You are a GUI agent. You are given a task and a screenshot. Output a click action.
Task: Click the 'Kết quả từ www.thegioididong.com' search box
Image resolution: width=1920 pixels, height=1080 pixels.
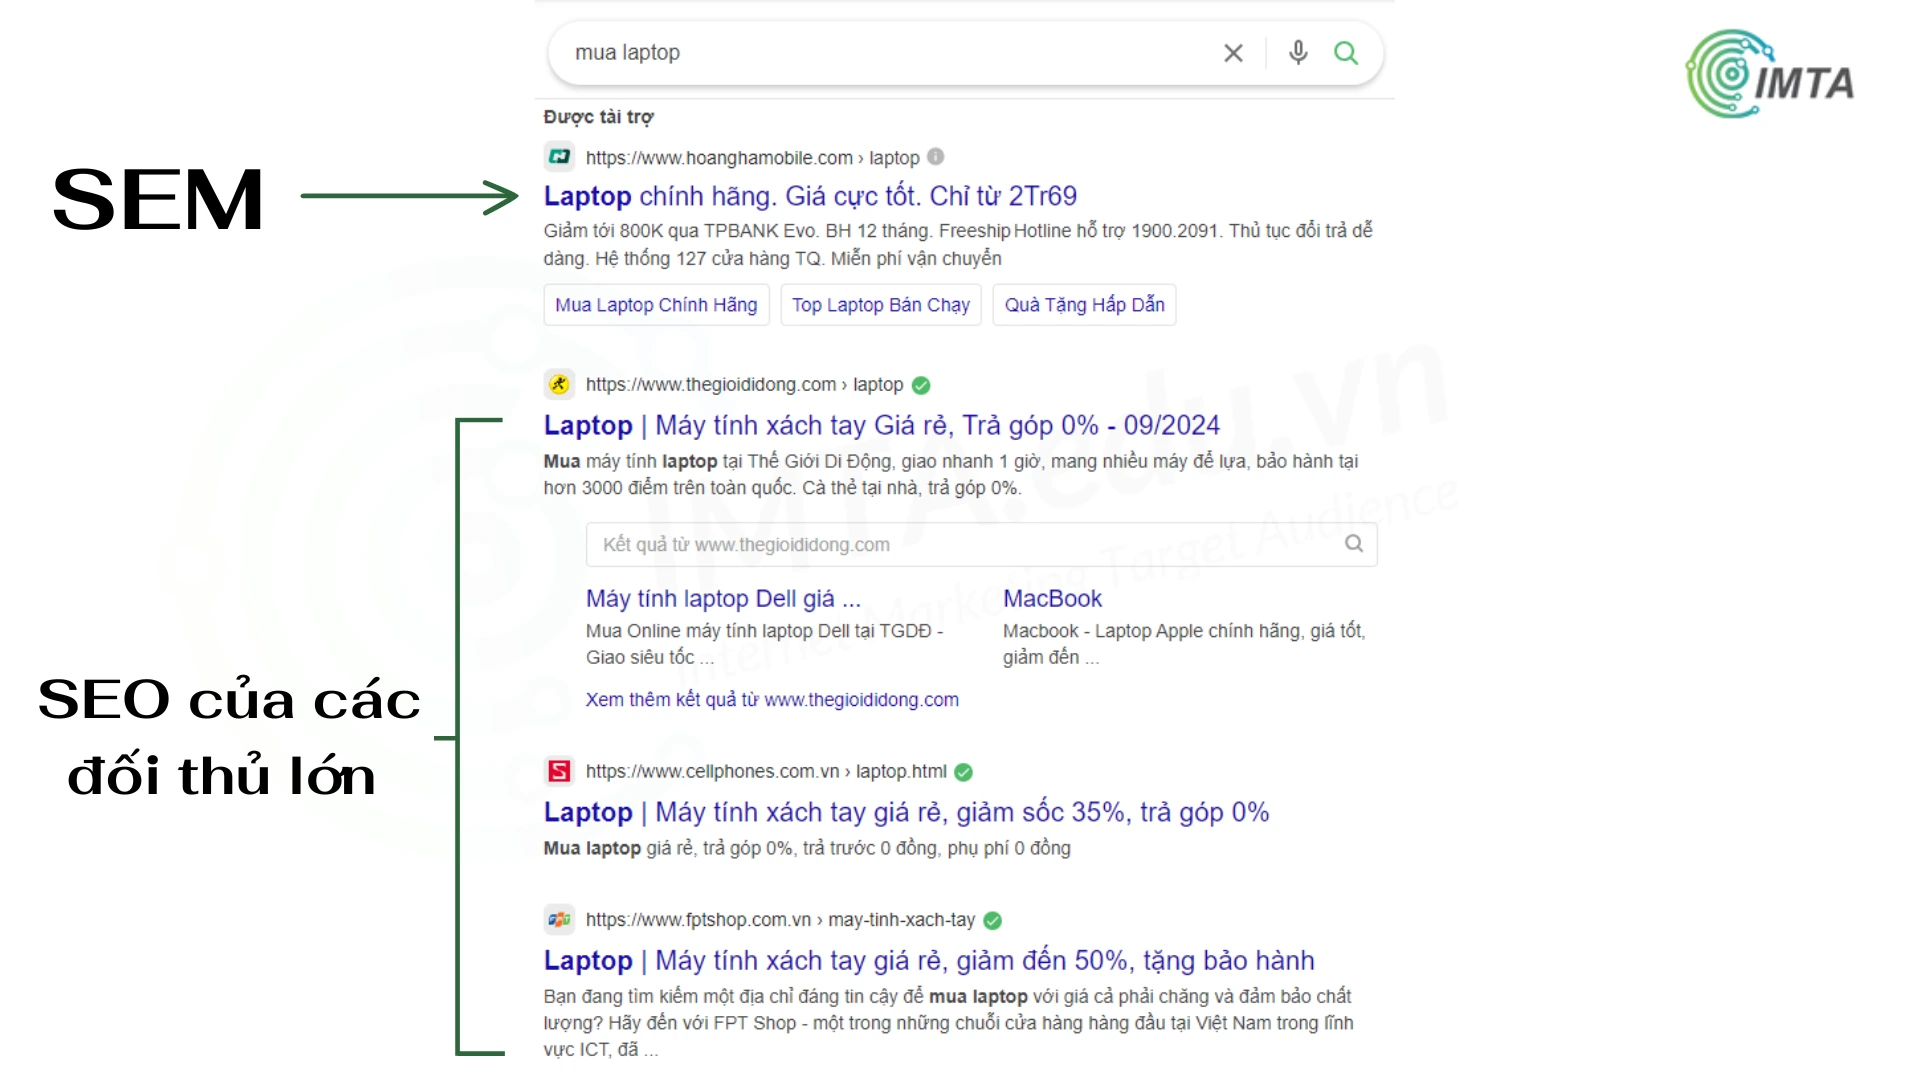(x=981, y=544)
